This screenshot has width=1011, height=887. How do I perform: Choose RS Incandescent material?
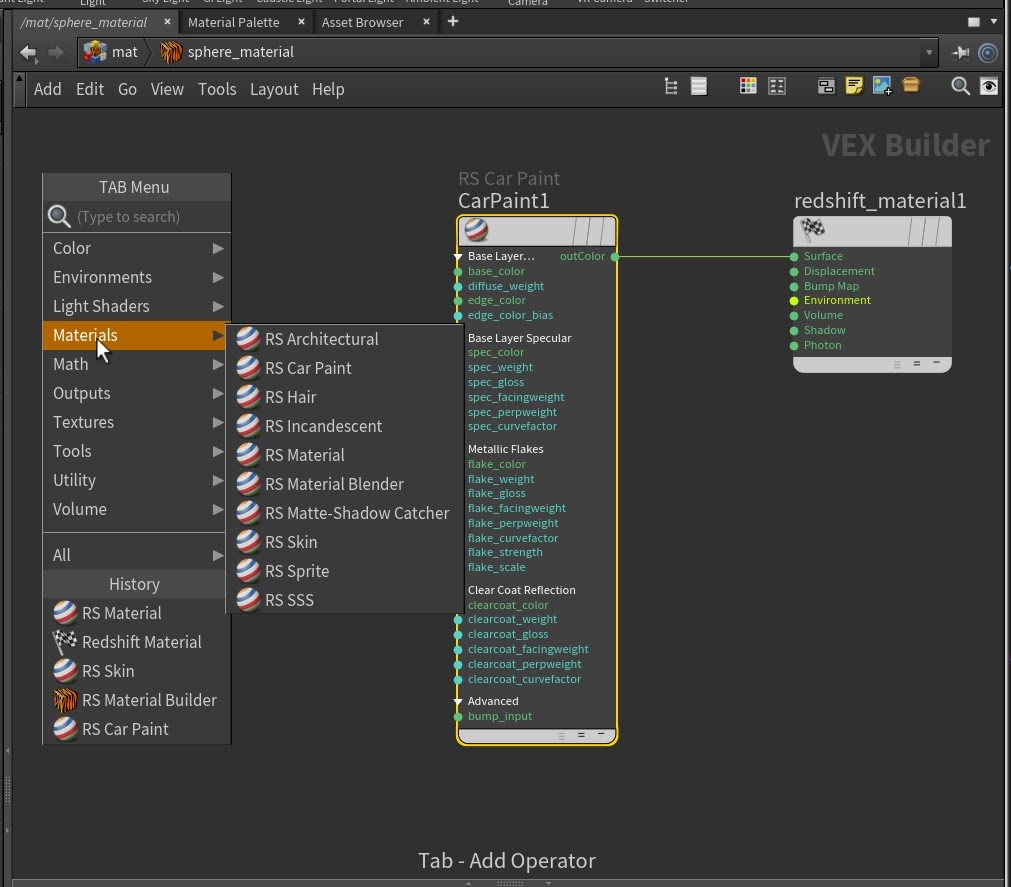345,426
